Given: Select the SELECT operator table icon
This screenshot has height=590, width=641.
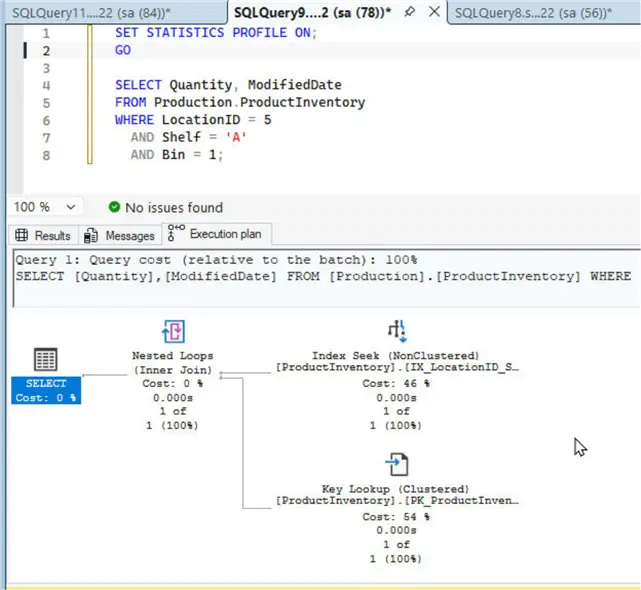Looking at the screenshot, I should 45,359.
